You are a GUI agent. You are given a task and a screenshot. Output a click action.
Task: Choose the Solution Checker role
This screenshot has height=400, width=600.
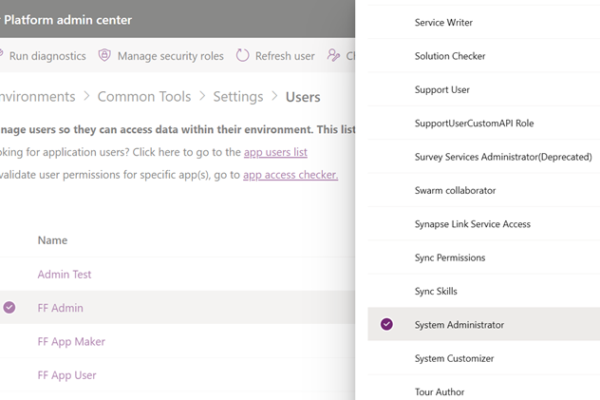(x=450, y=56)
